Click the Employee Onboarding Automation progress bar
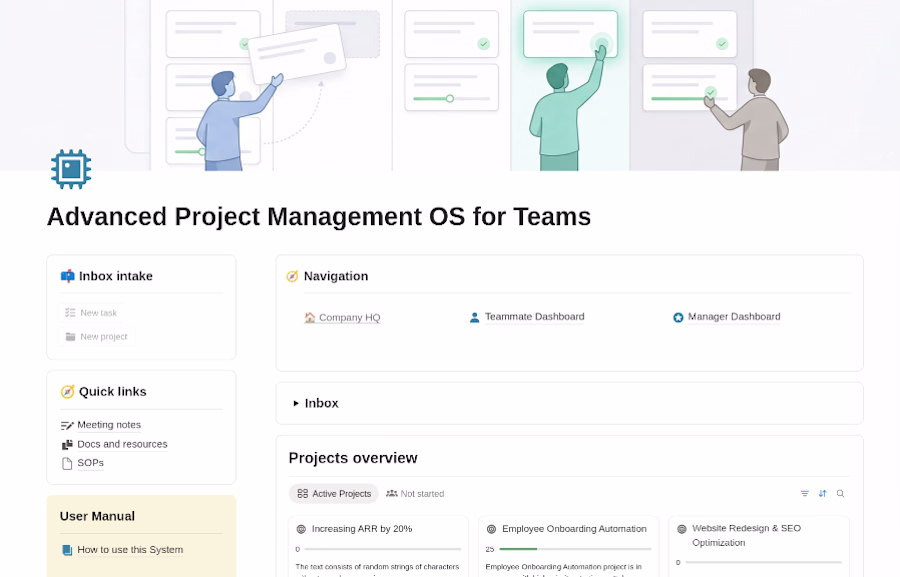The width and height of the screenshot is (900, 577). (576, 549)
